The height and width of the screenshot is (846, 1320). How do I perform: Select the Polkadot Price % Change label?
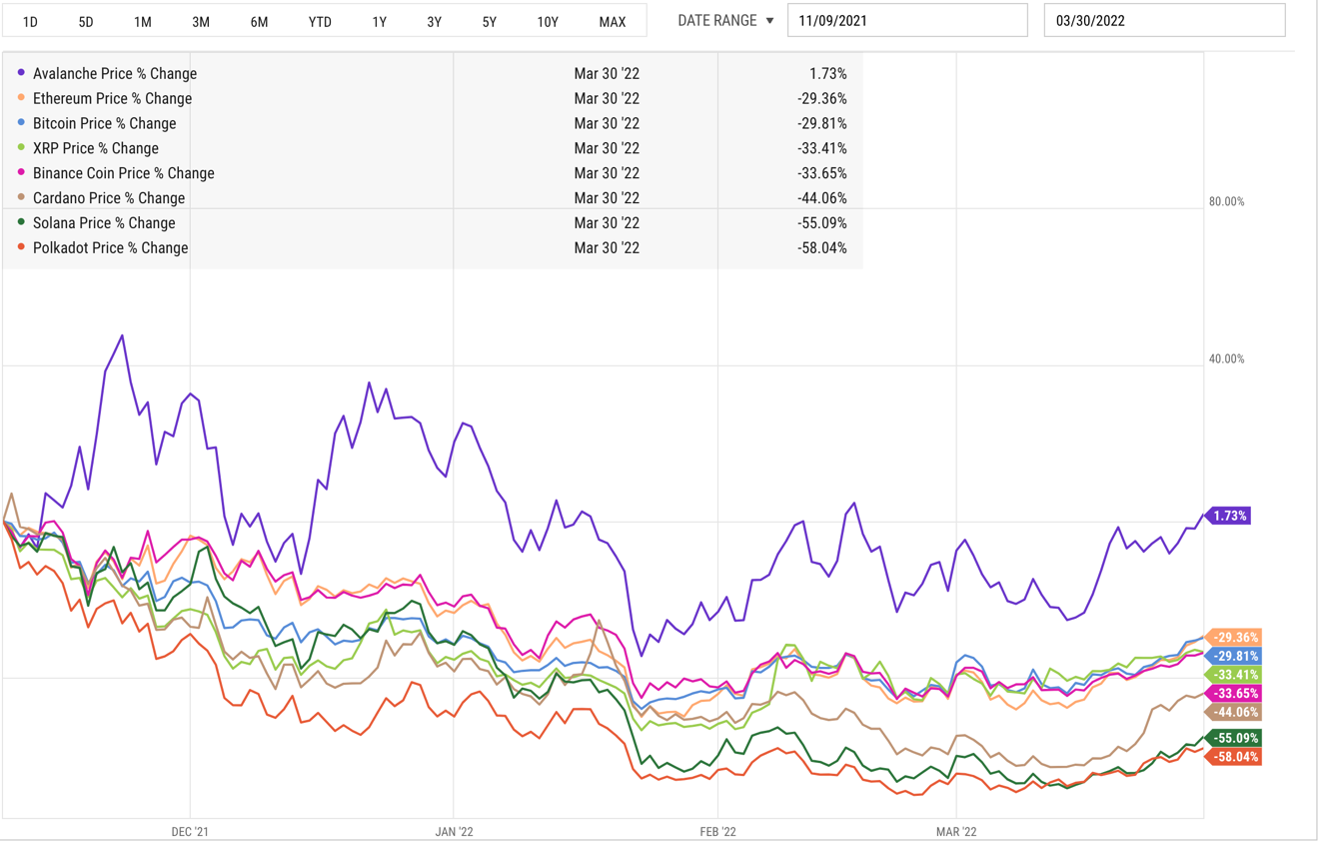pos(110,249)
